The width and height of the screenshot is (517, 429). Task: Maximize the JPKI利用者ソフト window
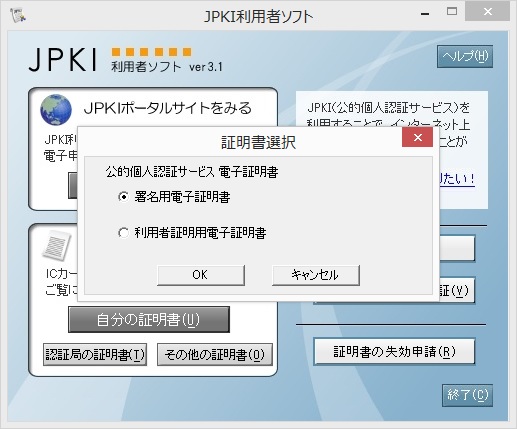click(x=452, y=12)
